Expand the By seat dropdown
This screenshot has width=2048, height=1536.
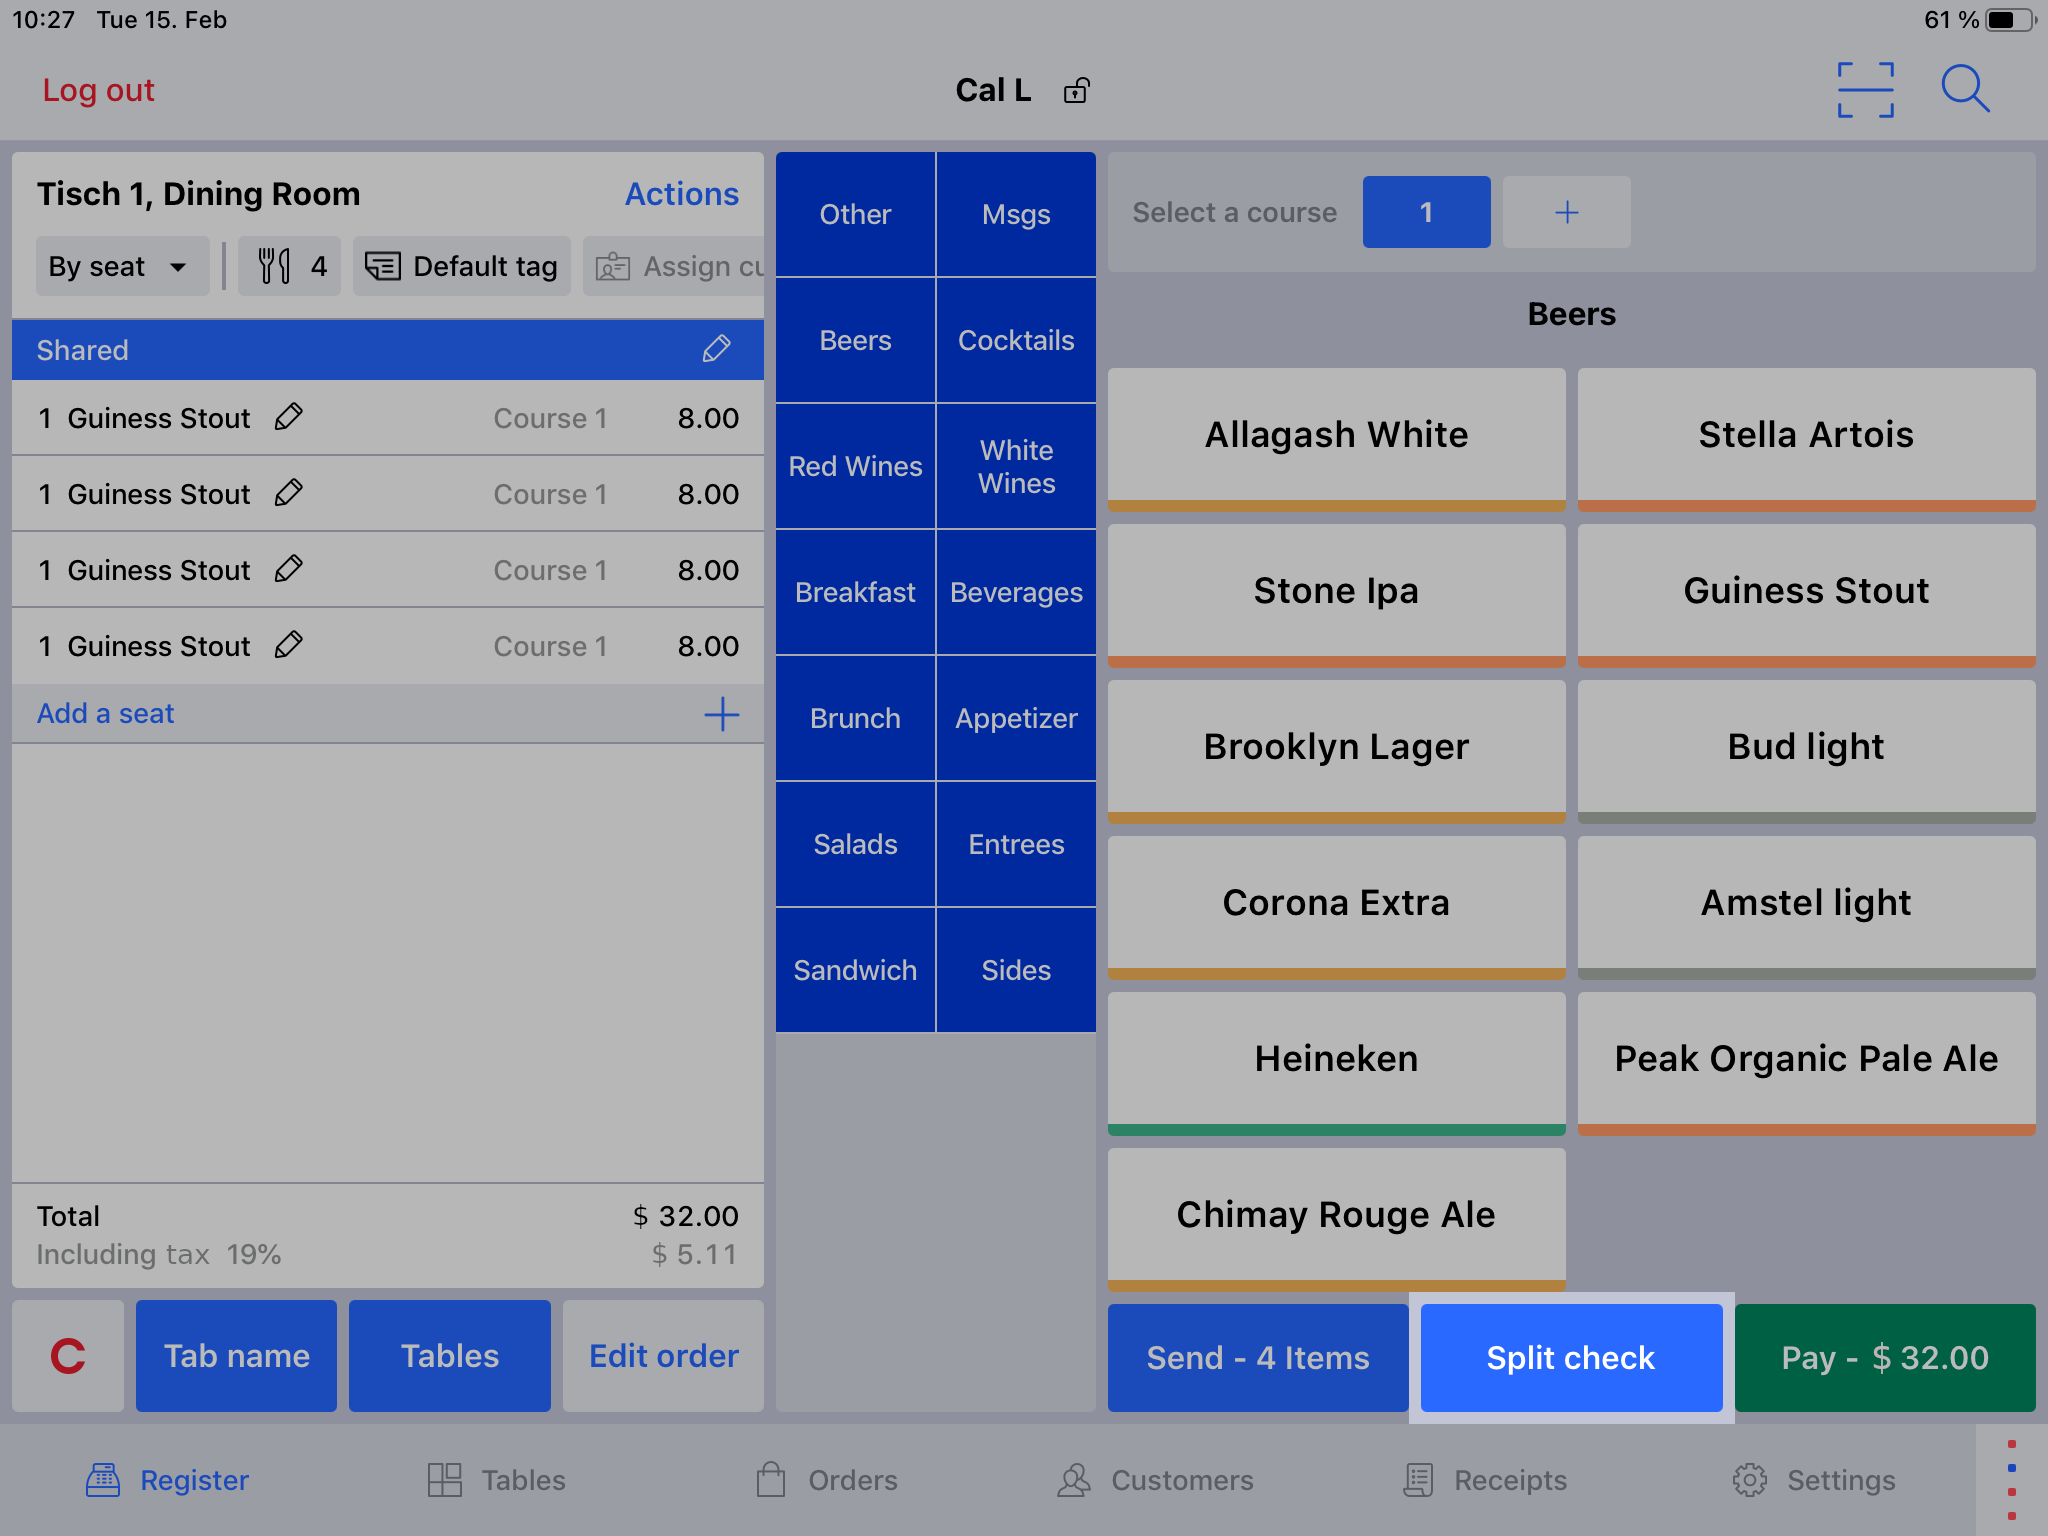click(122, 266)
